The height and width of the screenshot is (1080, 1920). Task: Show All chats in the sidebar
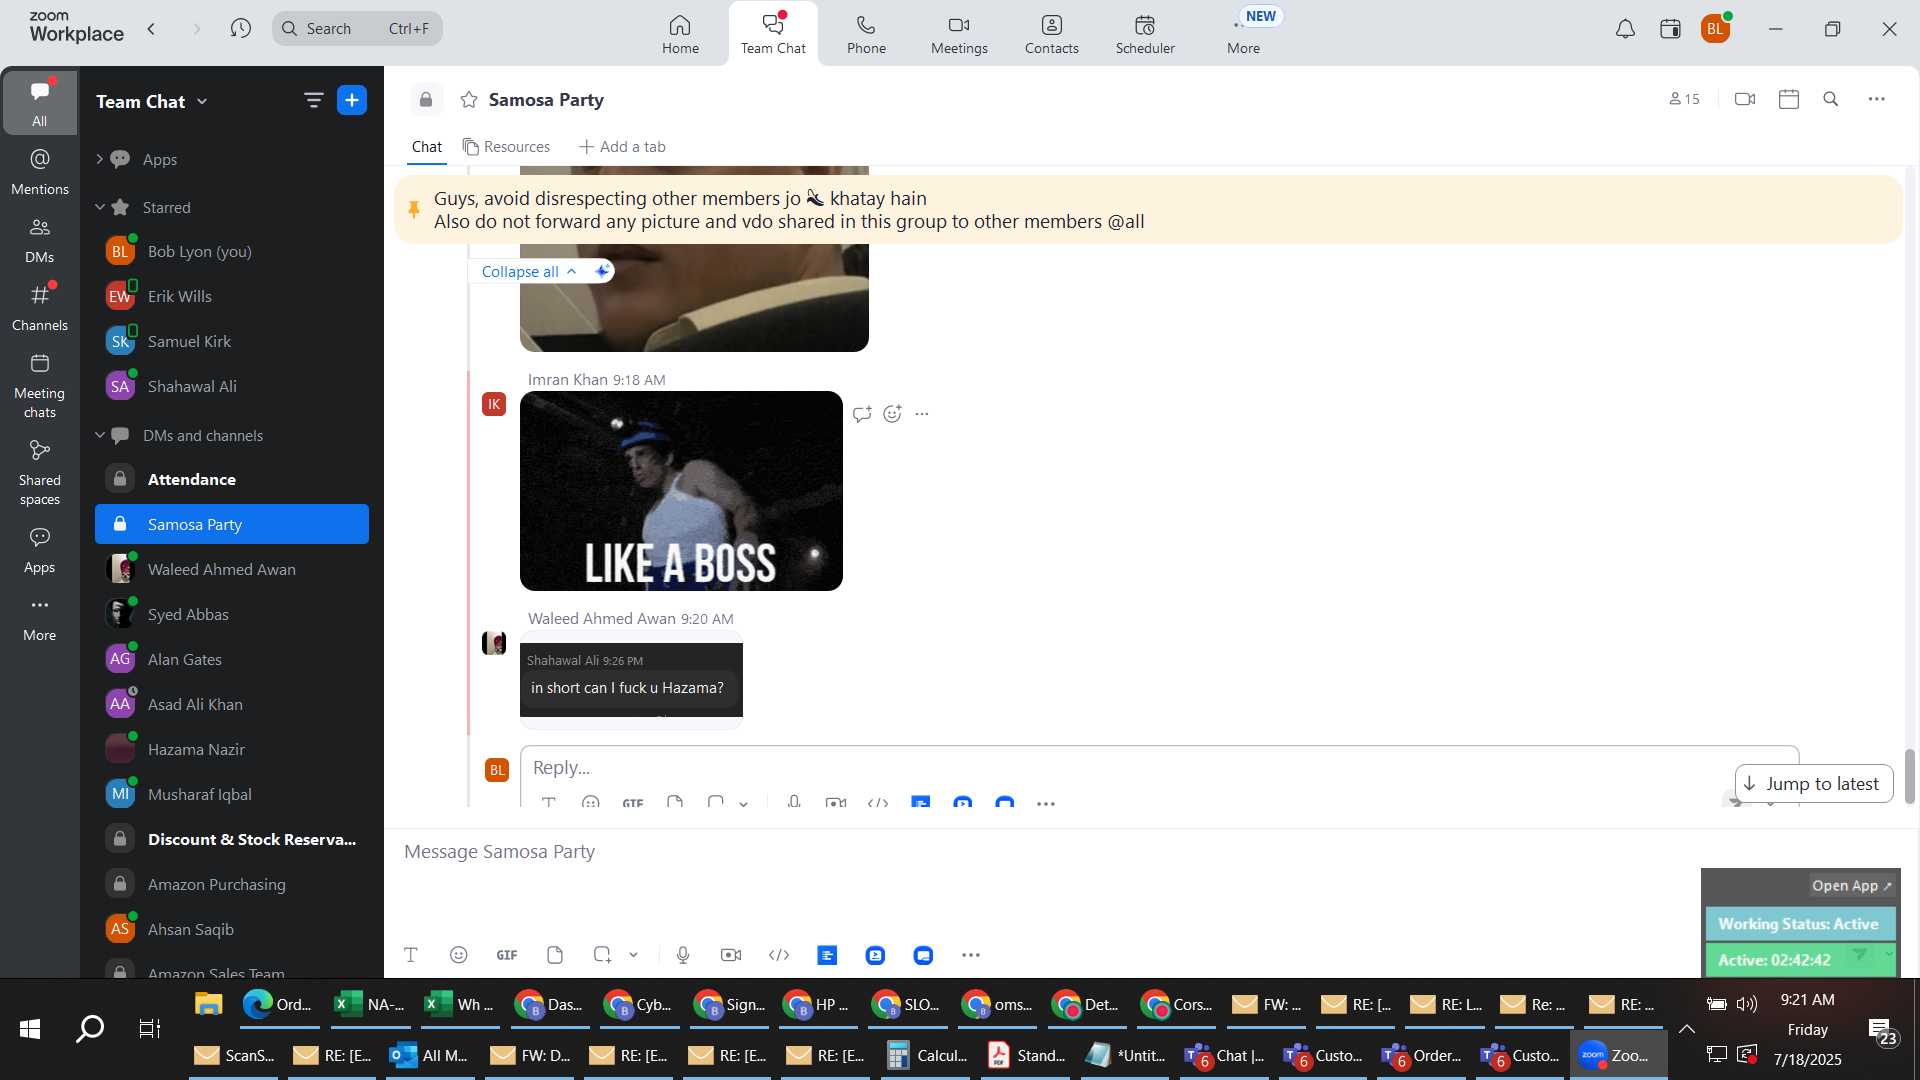coord(39,103)
